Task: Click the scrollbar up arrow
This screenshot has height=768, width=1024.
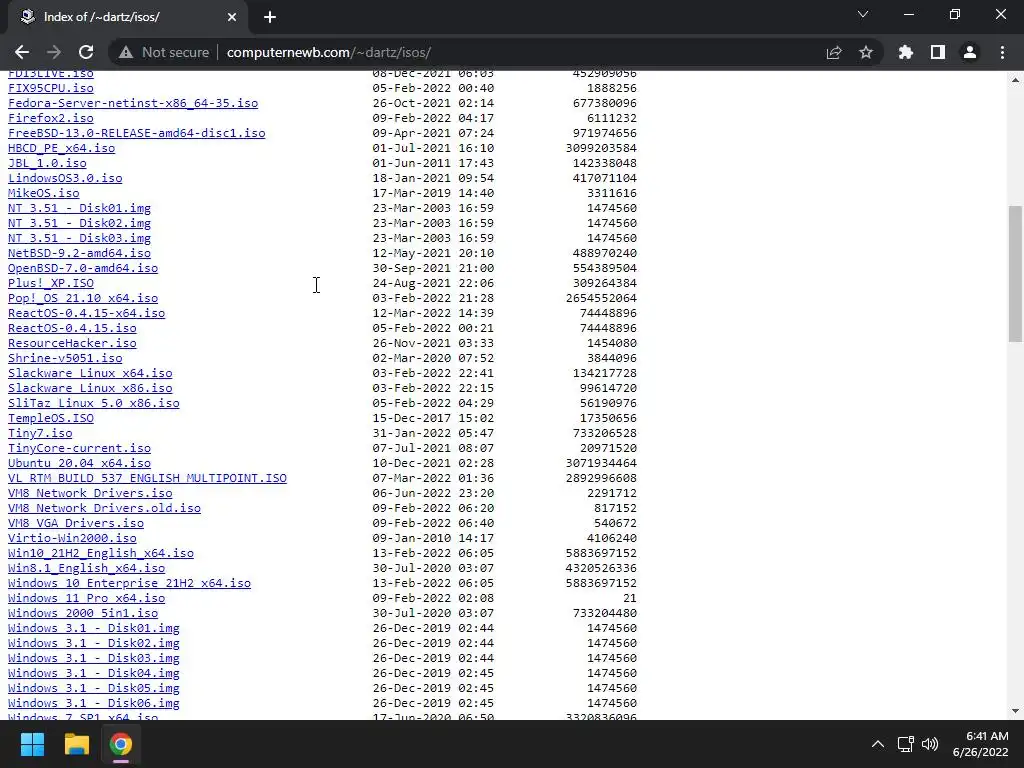Action: click(1015, 80)
